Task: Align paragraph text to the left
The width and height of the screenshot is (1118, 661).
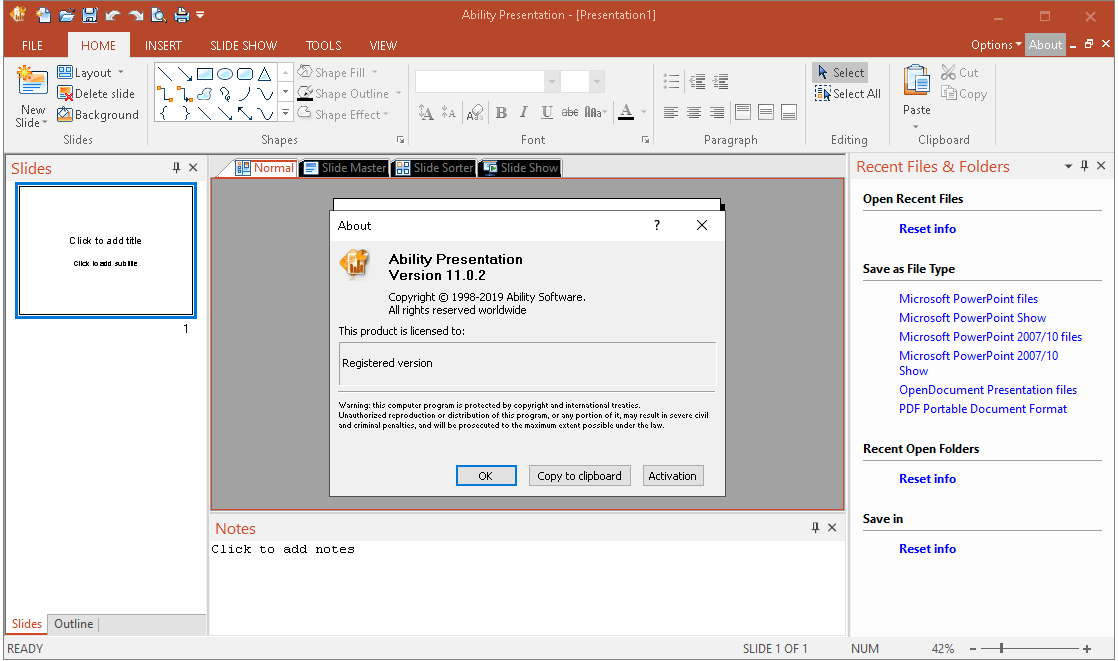Action: click(x=671, y=113)
